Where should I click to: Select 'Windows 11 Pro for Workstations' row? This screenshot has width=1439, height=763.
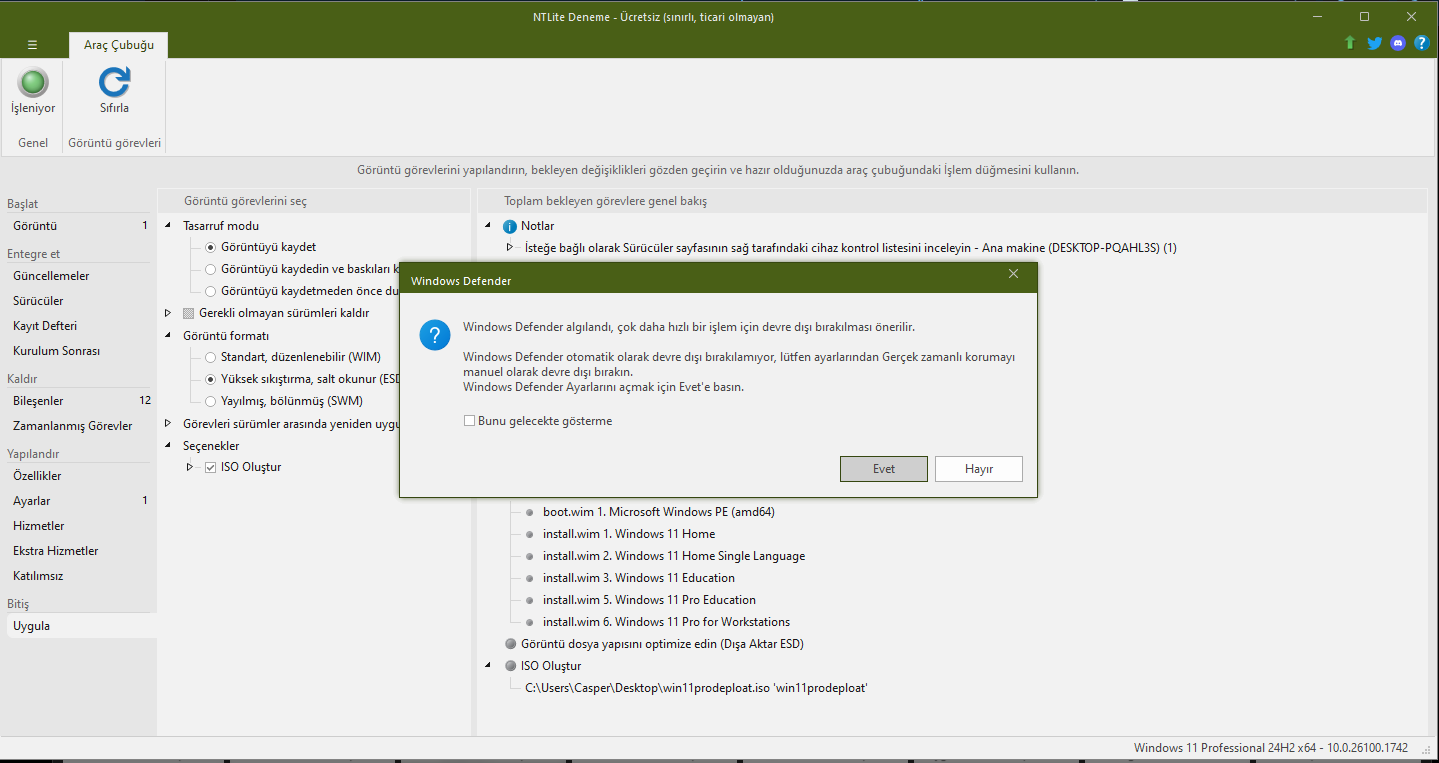(666, 622)
